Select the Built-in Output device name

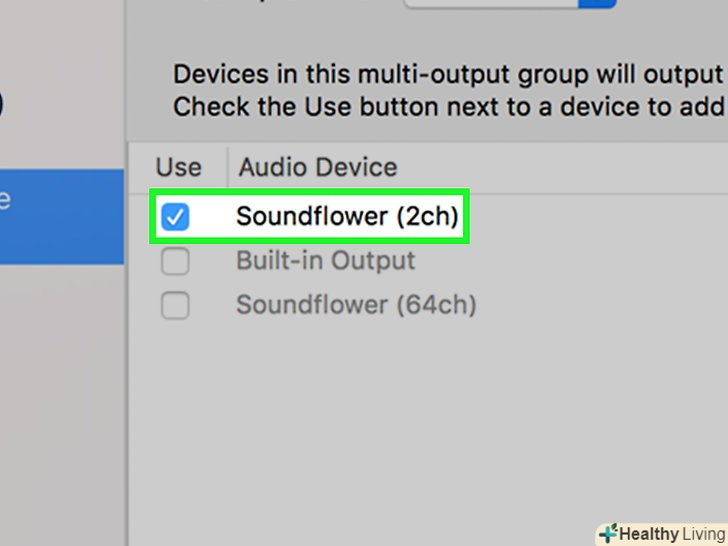pyautogui.click(x=325, y=262)
